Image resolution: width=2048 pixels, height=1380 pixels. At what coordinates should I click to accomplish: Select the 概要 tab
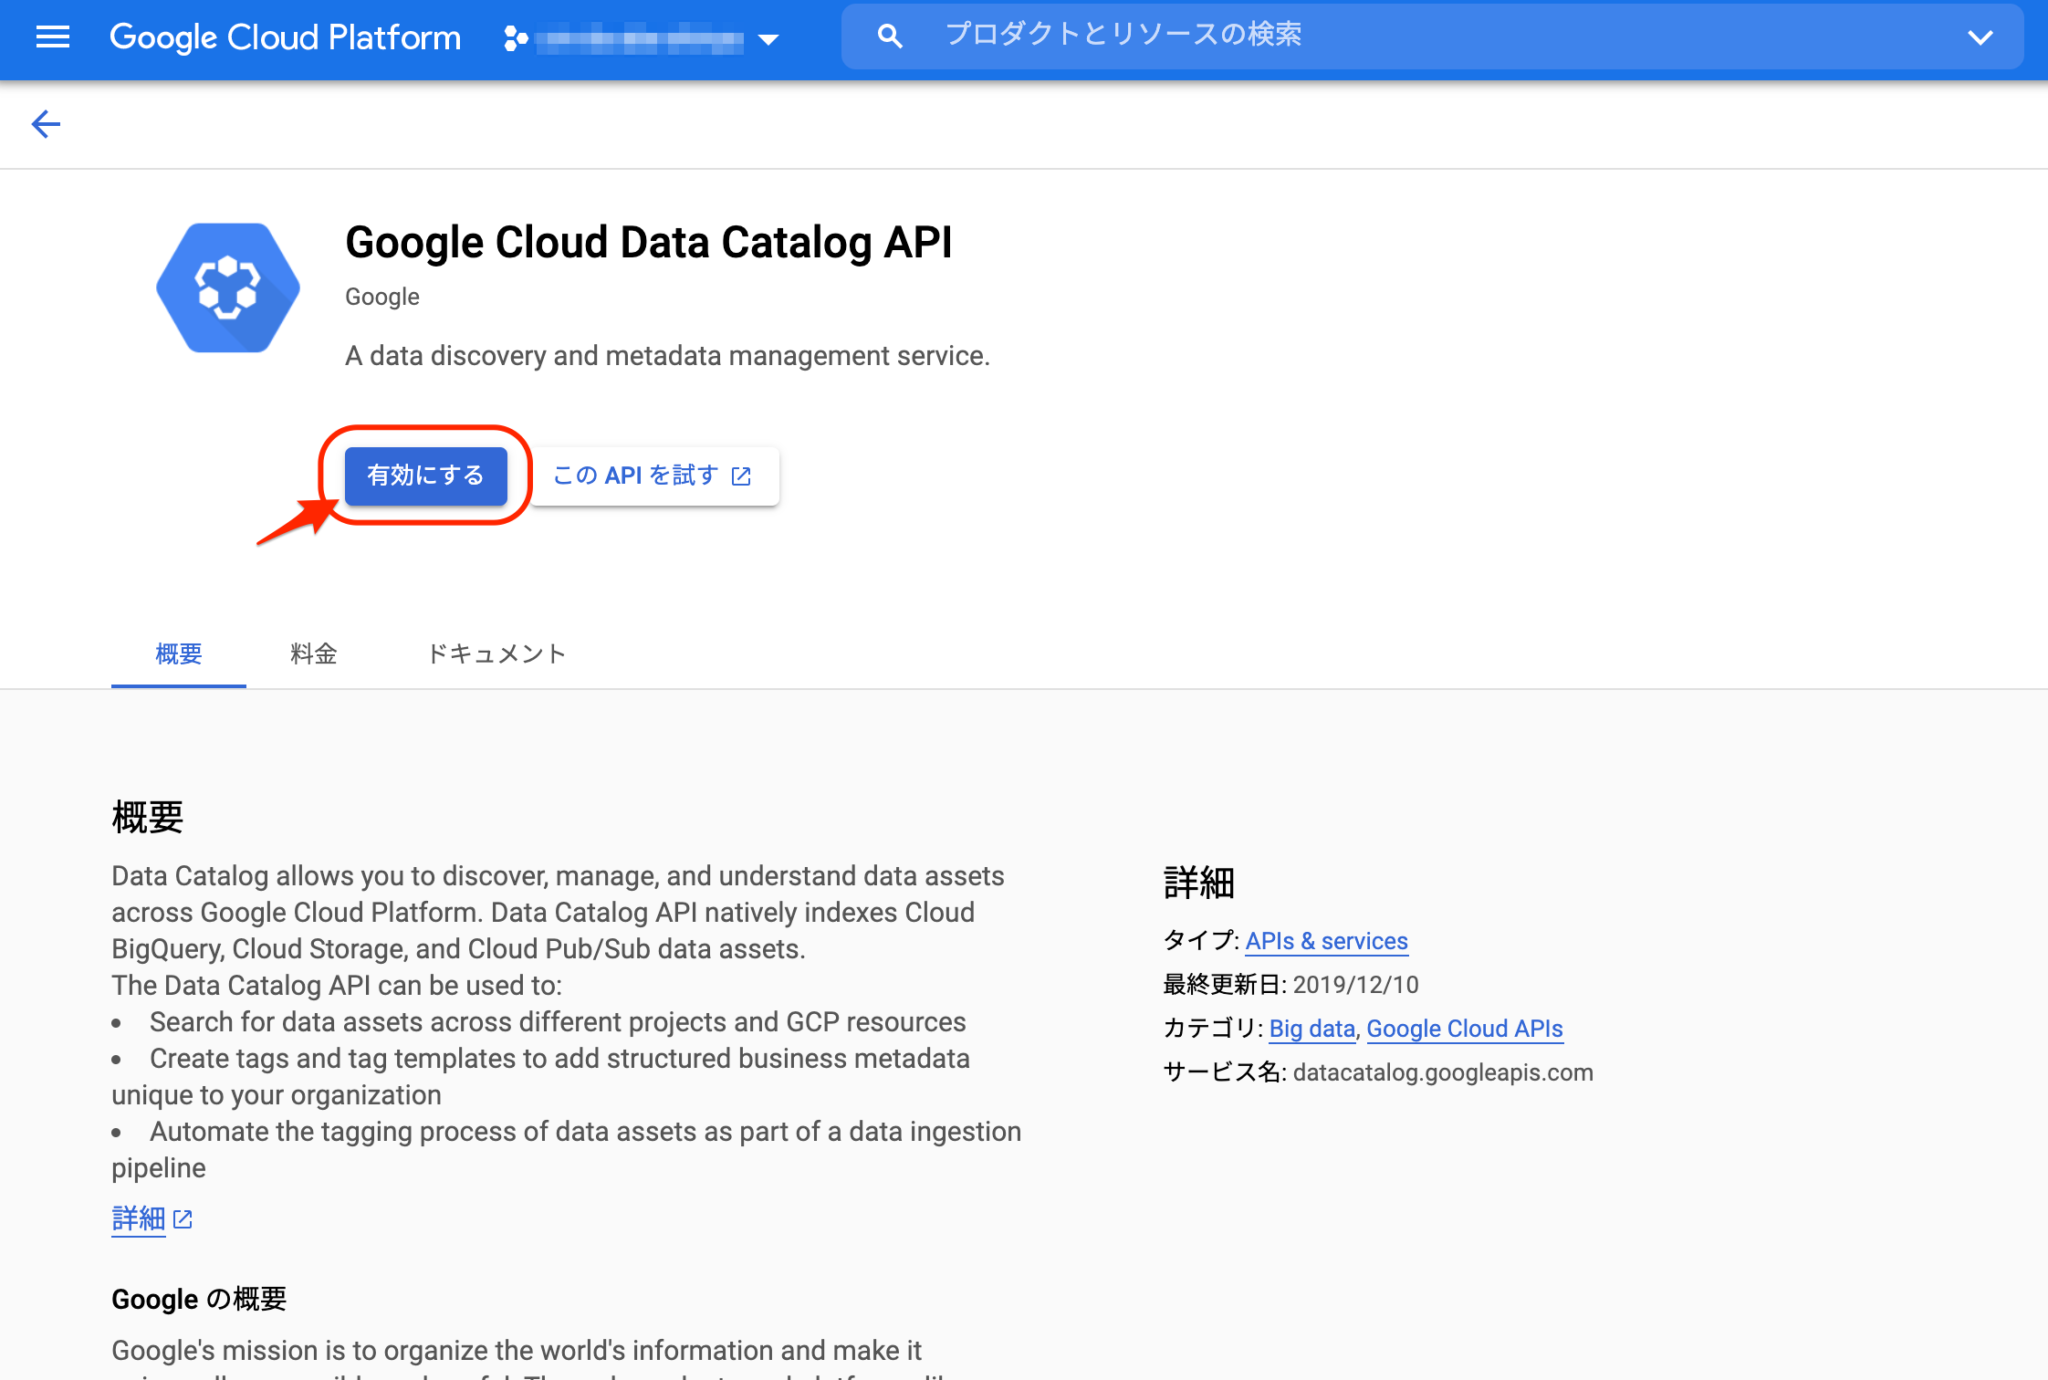tap(178, 653)
